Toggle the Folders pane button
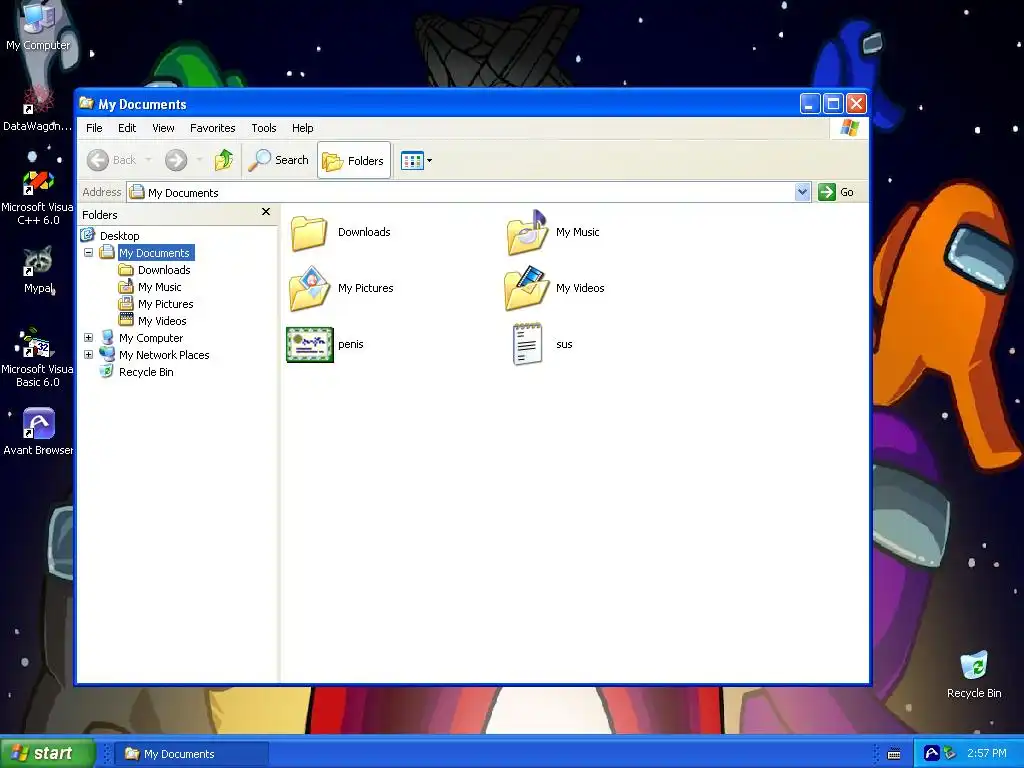 pyautogui.click(x=354, y=160)
